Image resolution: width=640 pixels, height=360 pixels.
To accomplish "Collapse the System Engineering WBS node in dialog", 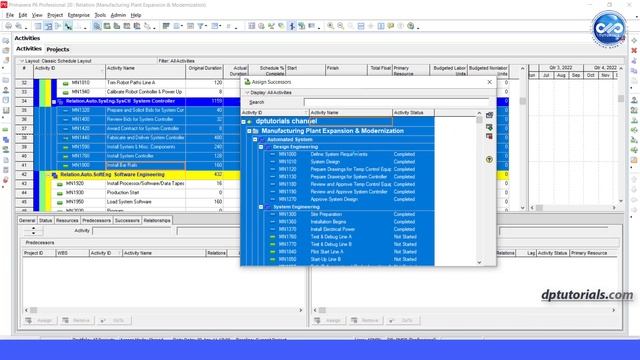I will [261, 207].
